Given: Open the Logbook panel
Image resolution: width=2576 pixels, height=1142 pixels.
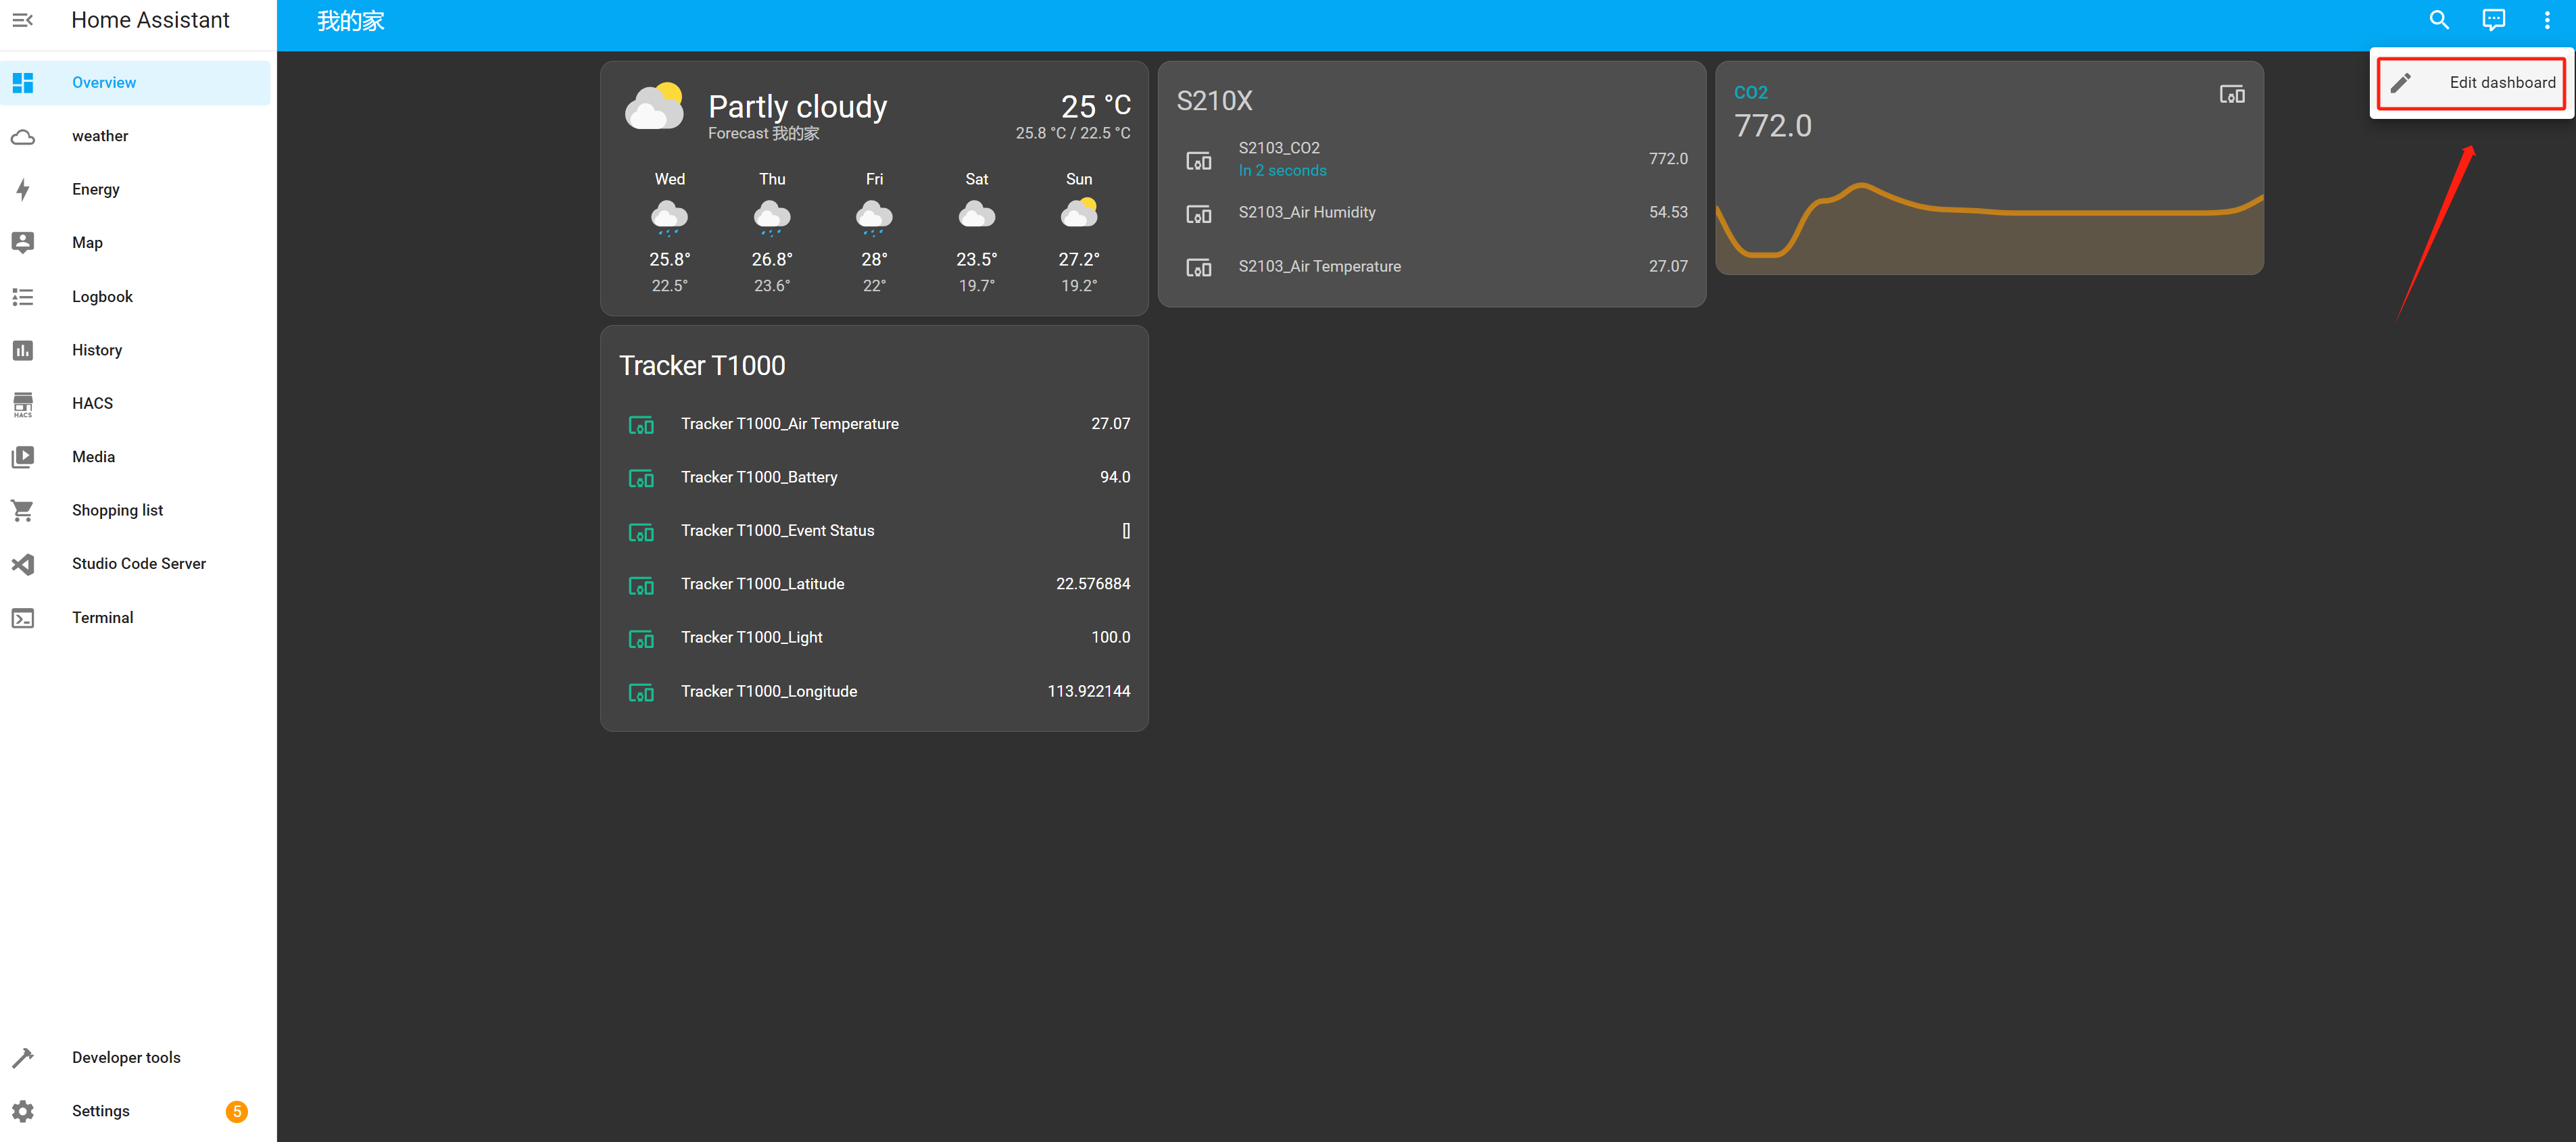Looking at the screenshot, I should [136, 297].
